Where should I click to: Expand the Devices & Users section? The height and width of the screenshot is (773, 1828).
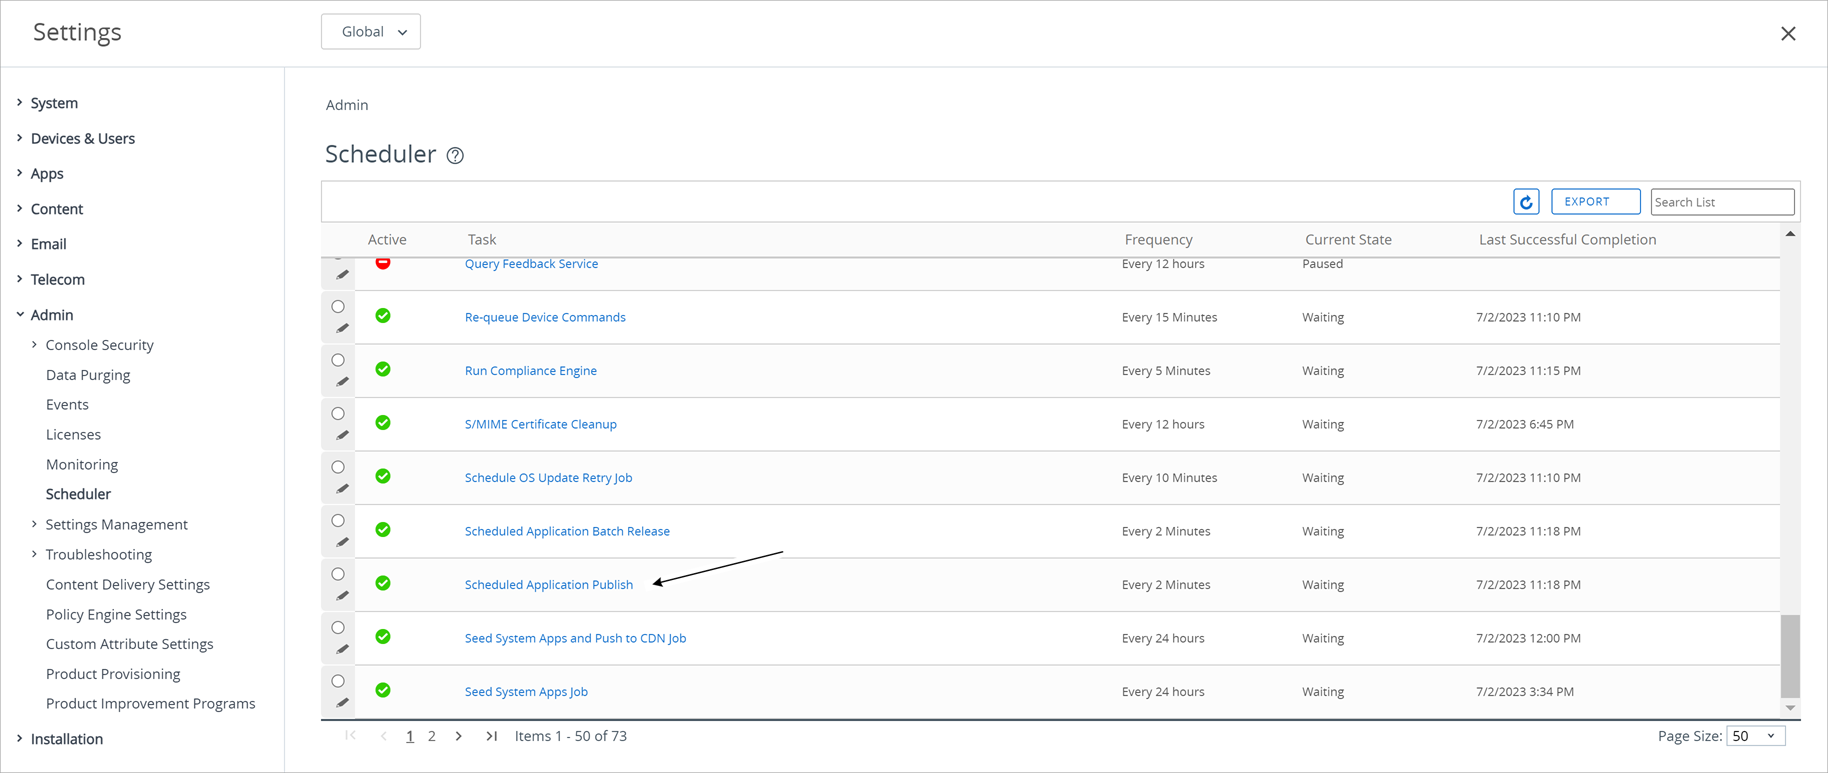[20, 138]
